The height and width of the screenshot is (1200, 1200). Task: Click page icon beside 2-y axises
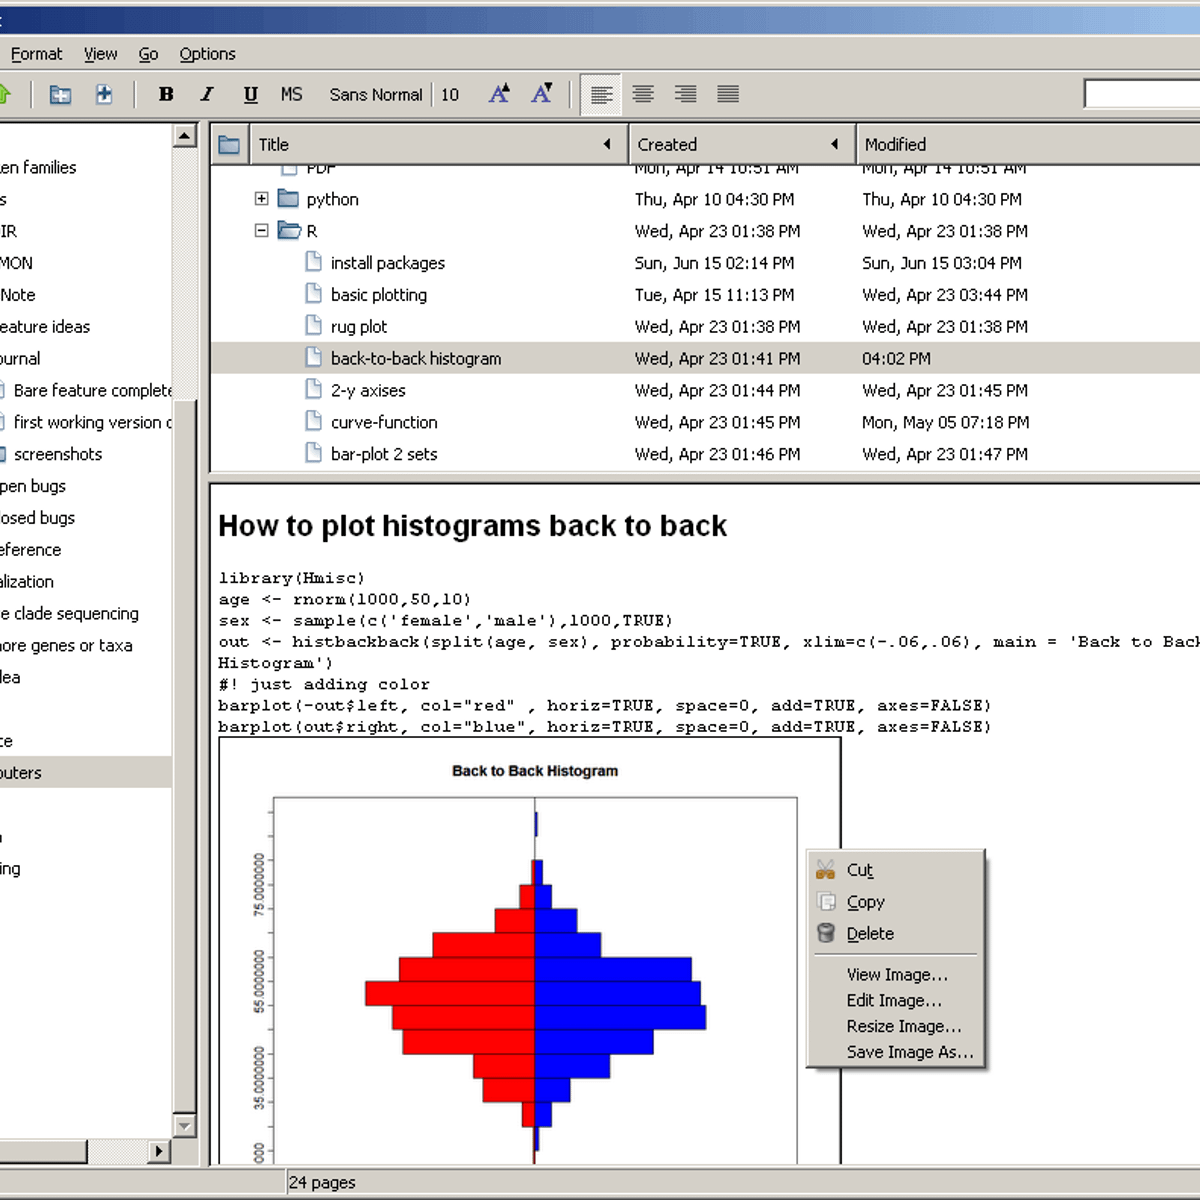point(313,390)
